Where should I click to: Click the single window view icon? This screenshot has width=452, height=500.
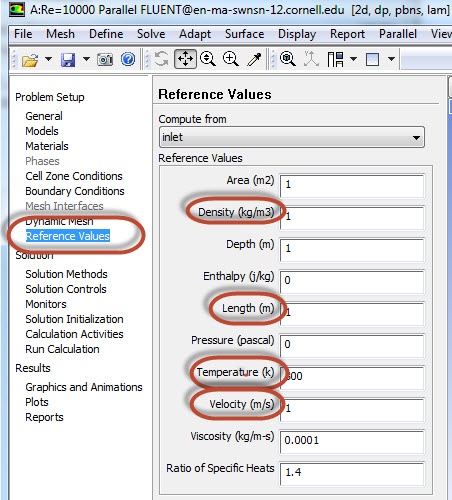point(372,60)
